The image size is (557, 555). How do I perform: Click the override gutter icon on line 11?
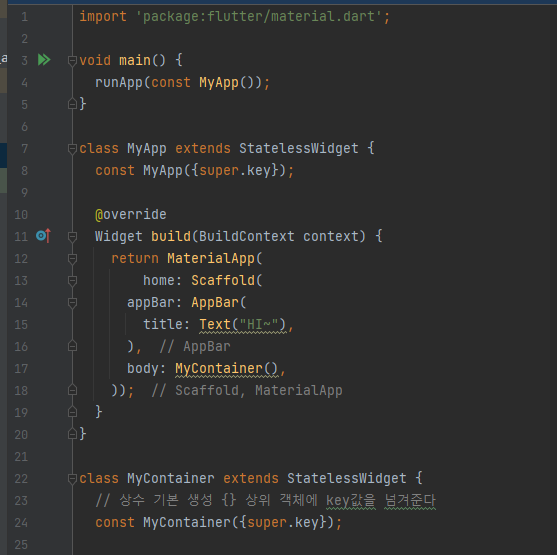tap(43, 236)
